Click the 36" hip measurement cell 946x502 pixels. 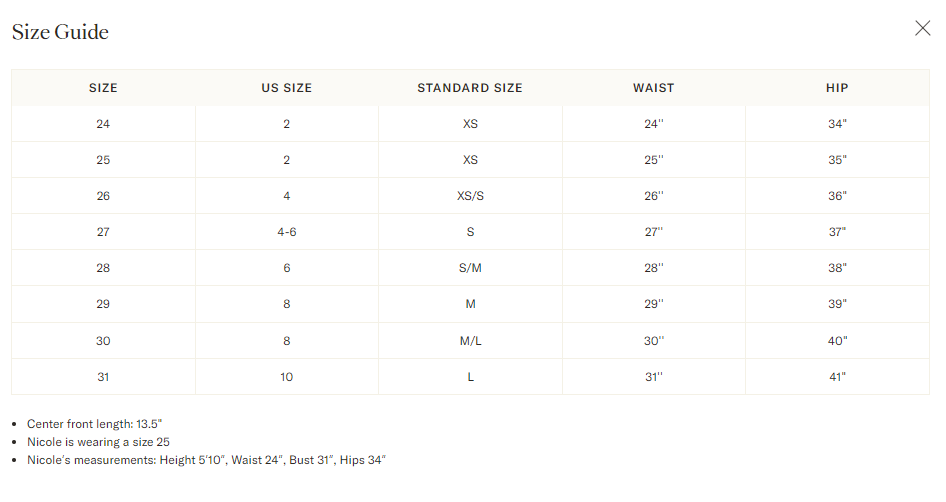coord(837,196)
